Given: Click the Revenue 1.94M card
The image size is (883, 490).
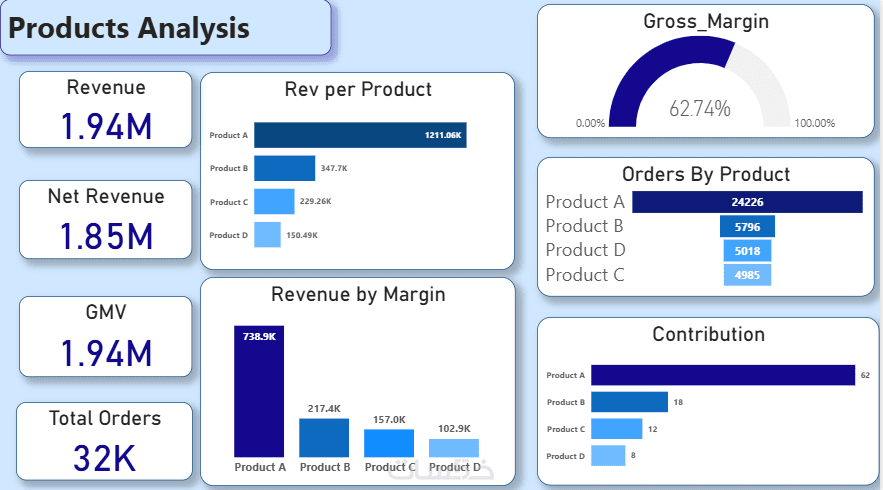Looking at the screenshot, I should click(x=106, y=109).
